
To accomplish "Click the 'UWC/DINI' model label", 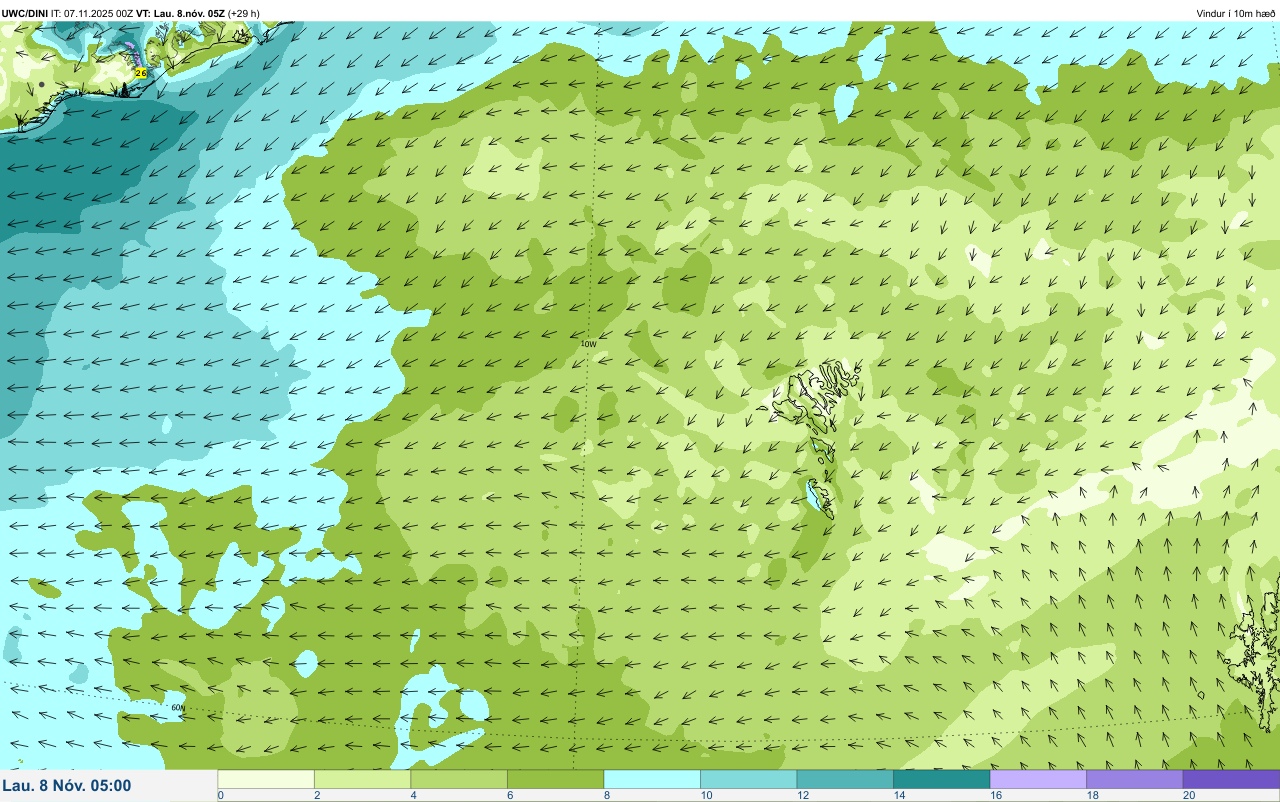I will [x=25, y=13].
